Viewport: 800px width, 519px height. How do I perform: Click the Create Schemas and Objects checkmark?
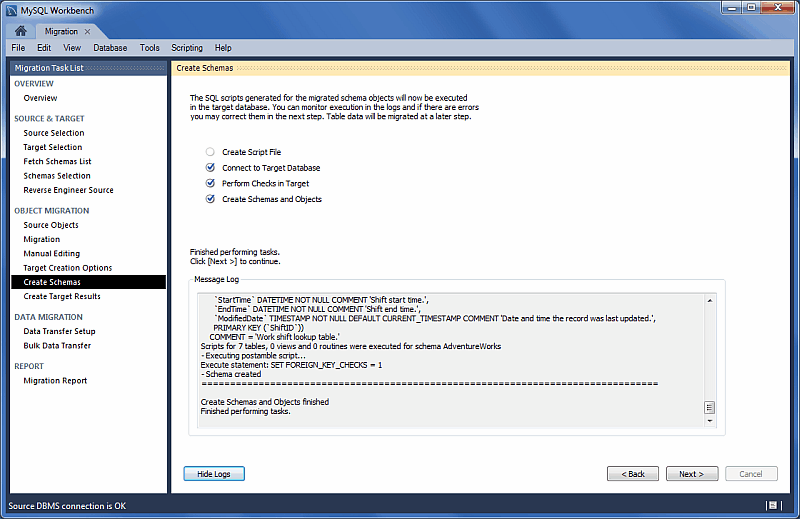click(210, 199)
